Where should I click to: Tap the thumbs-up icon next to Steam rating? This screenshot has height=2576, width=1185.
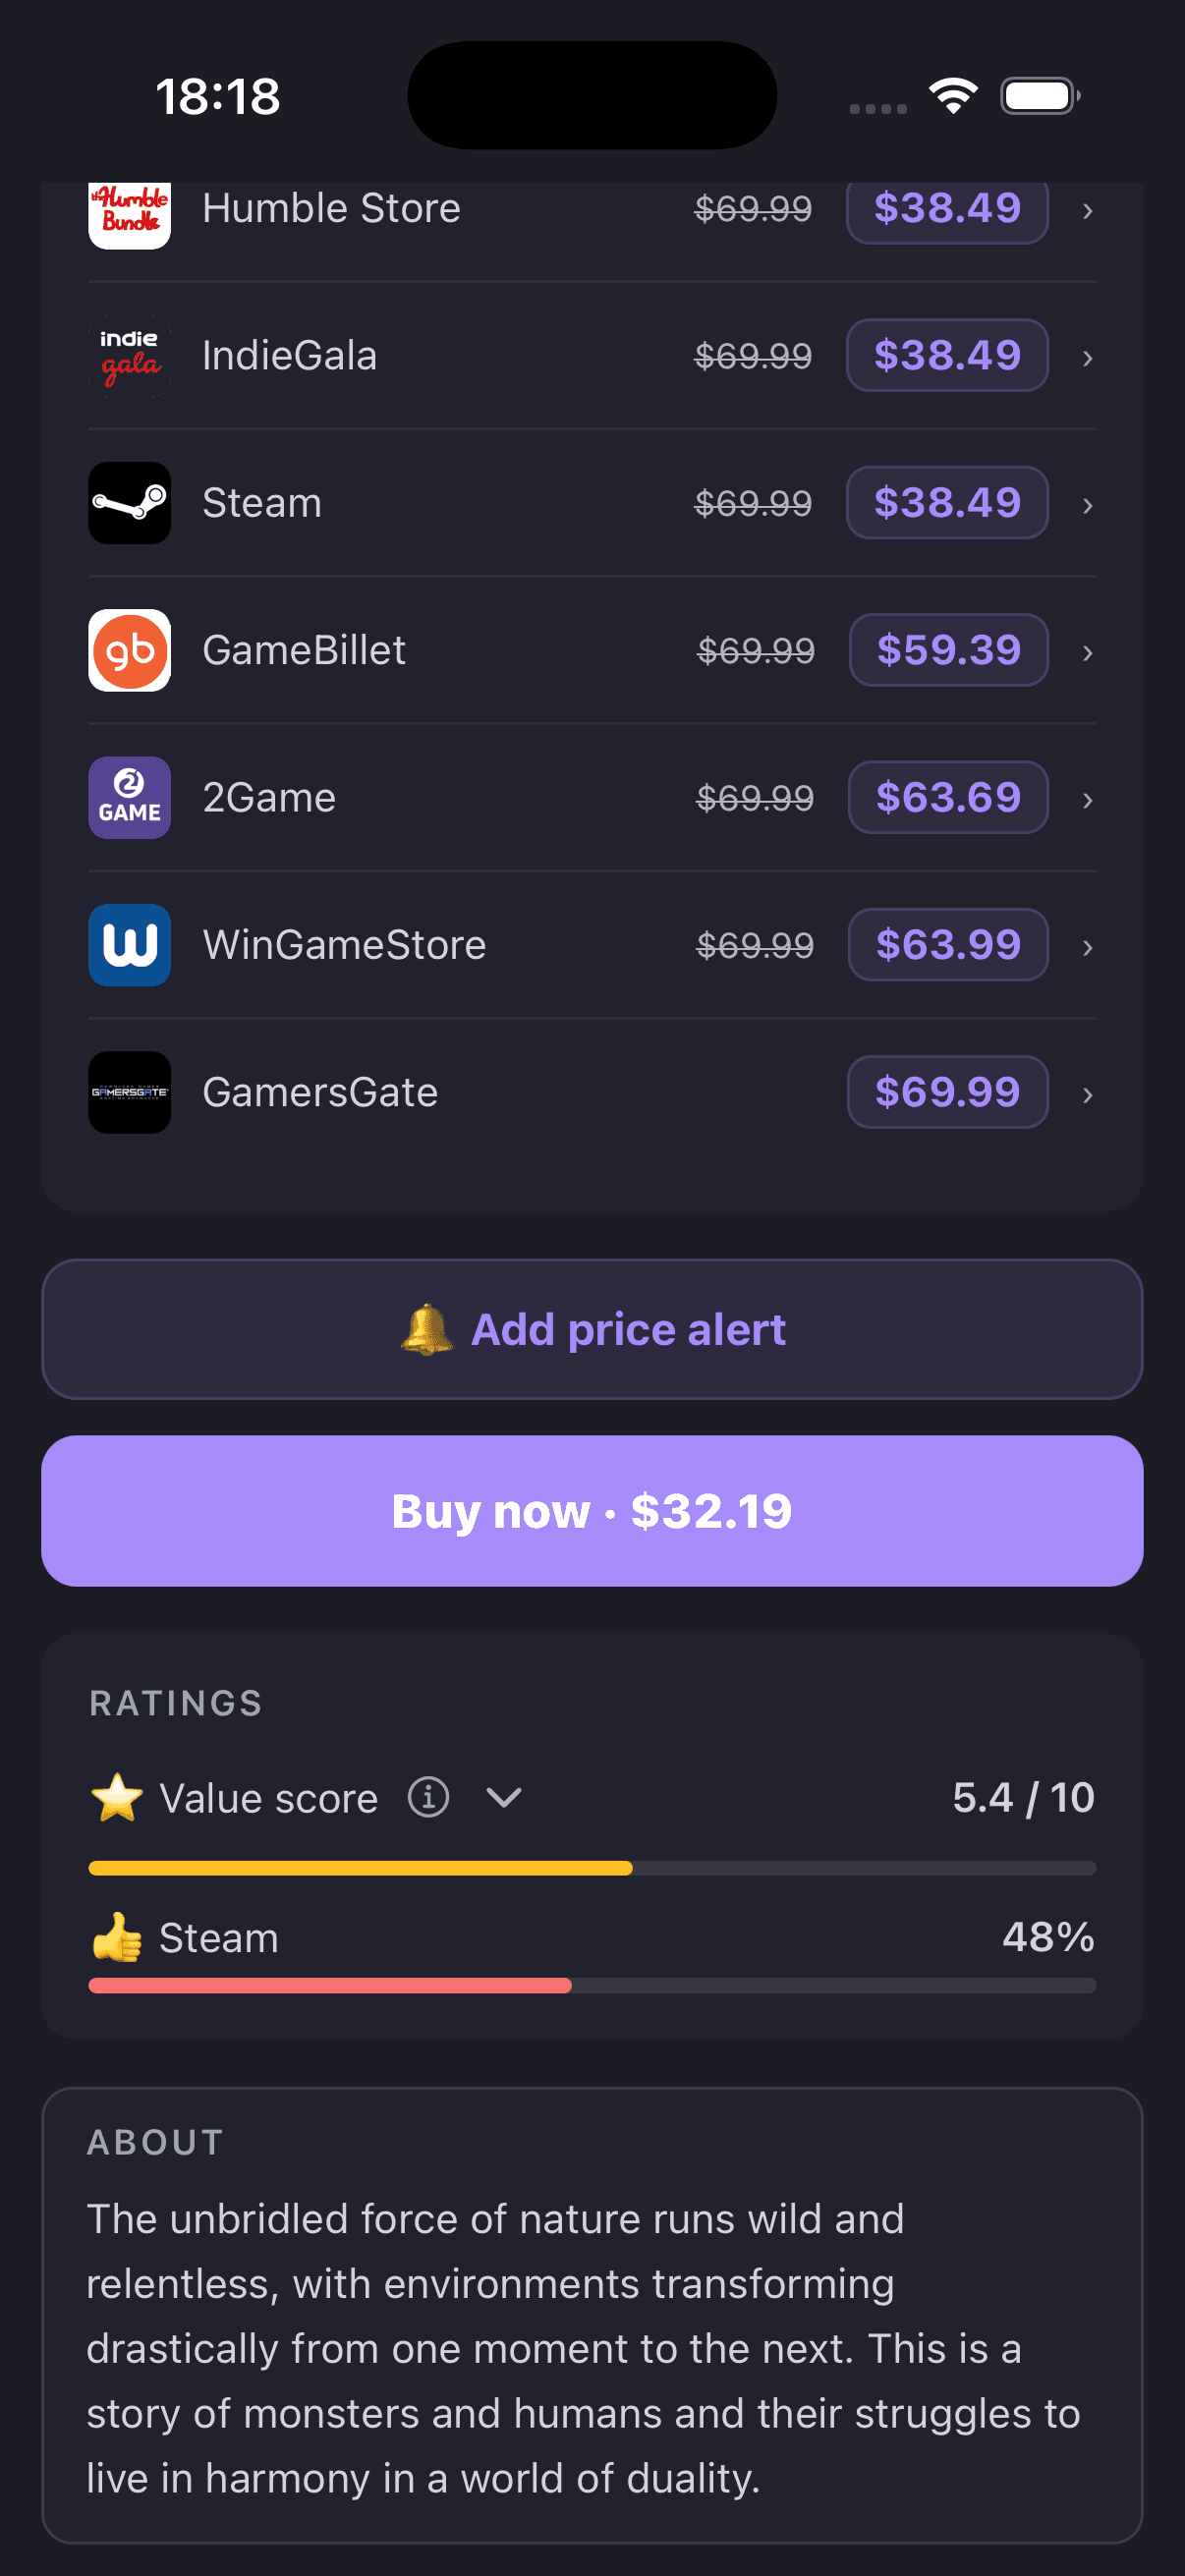[117, 1936]
